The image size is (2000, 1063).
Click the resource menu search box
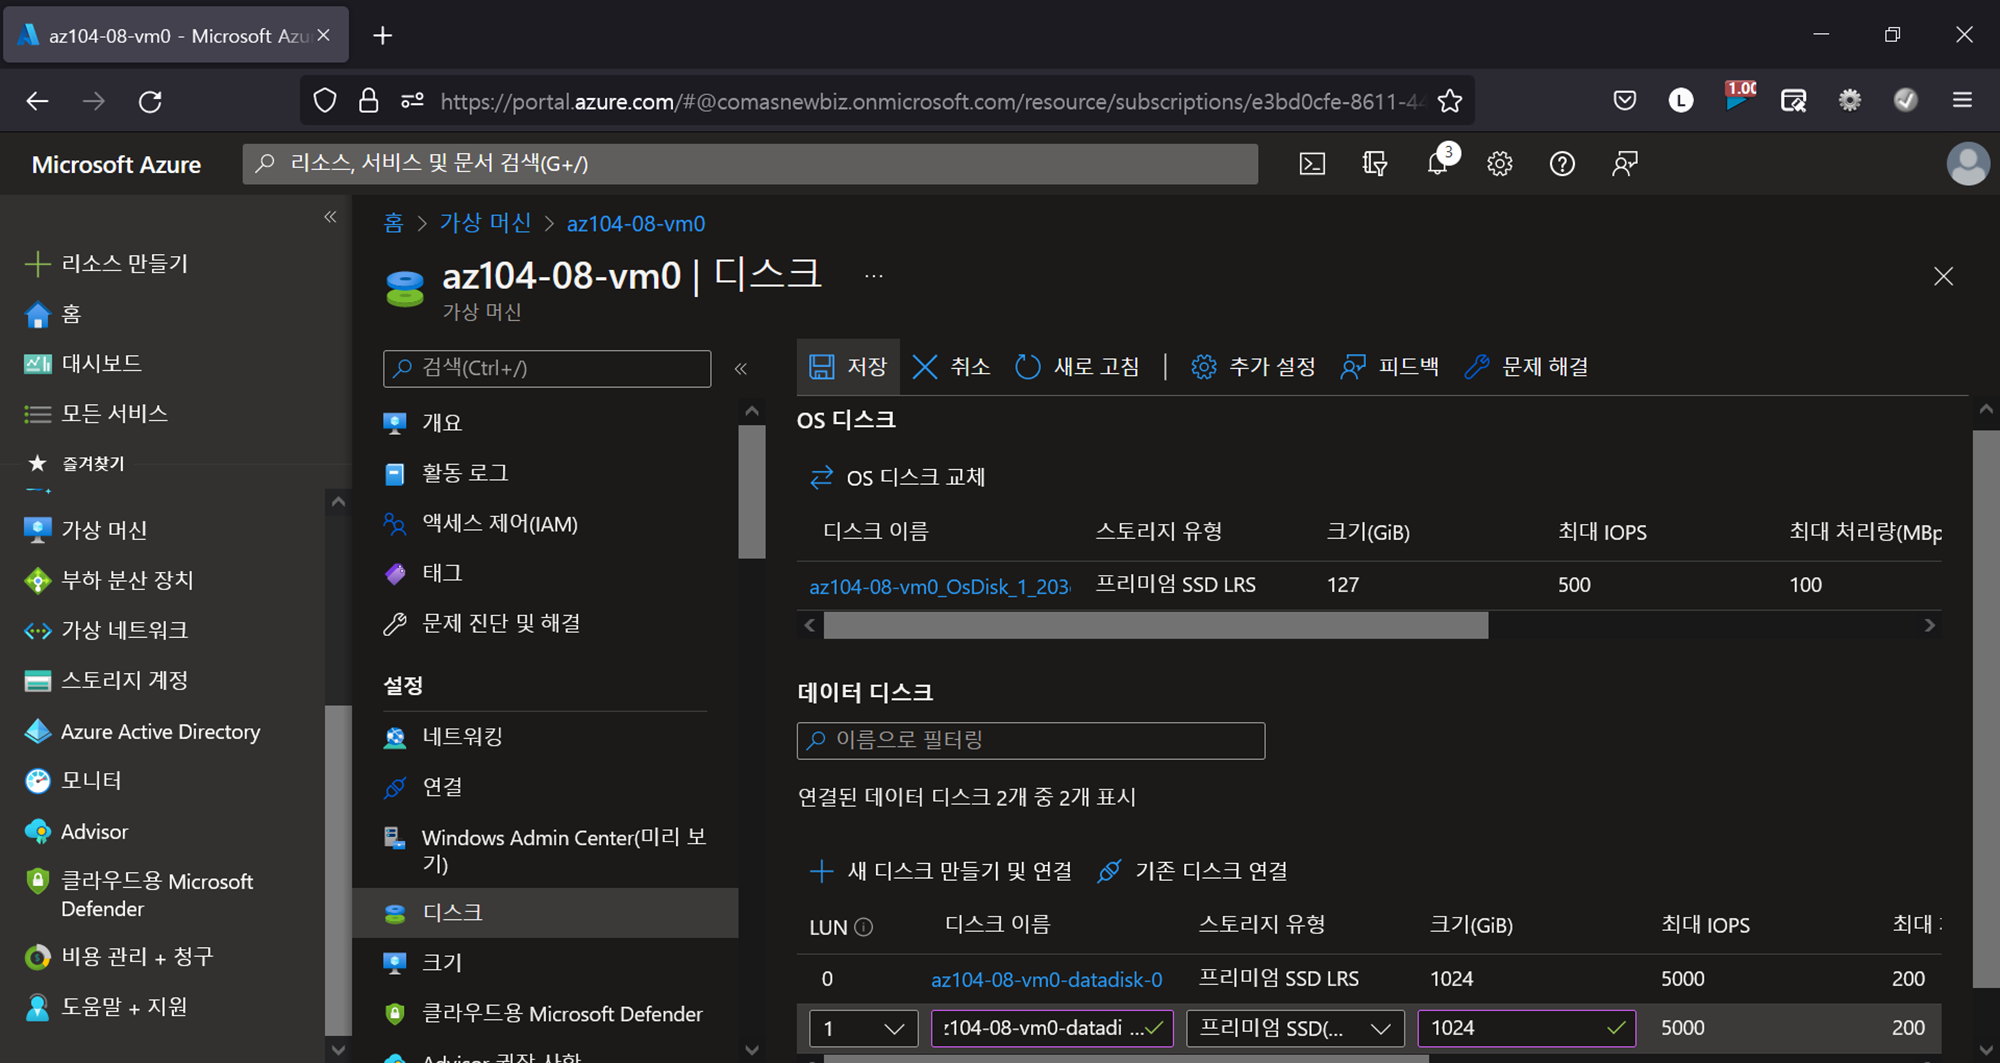547,369
